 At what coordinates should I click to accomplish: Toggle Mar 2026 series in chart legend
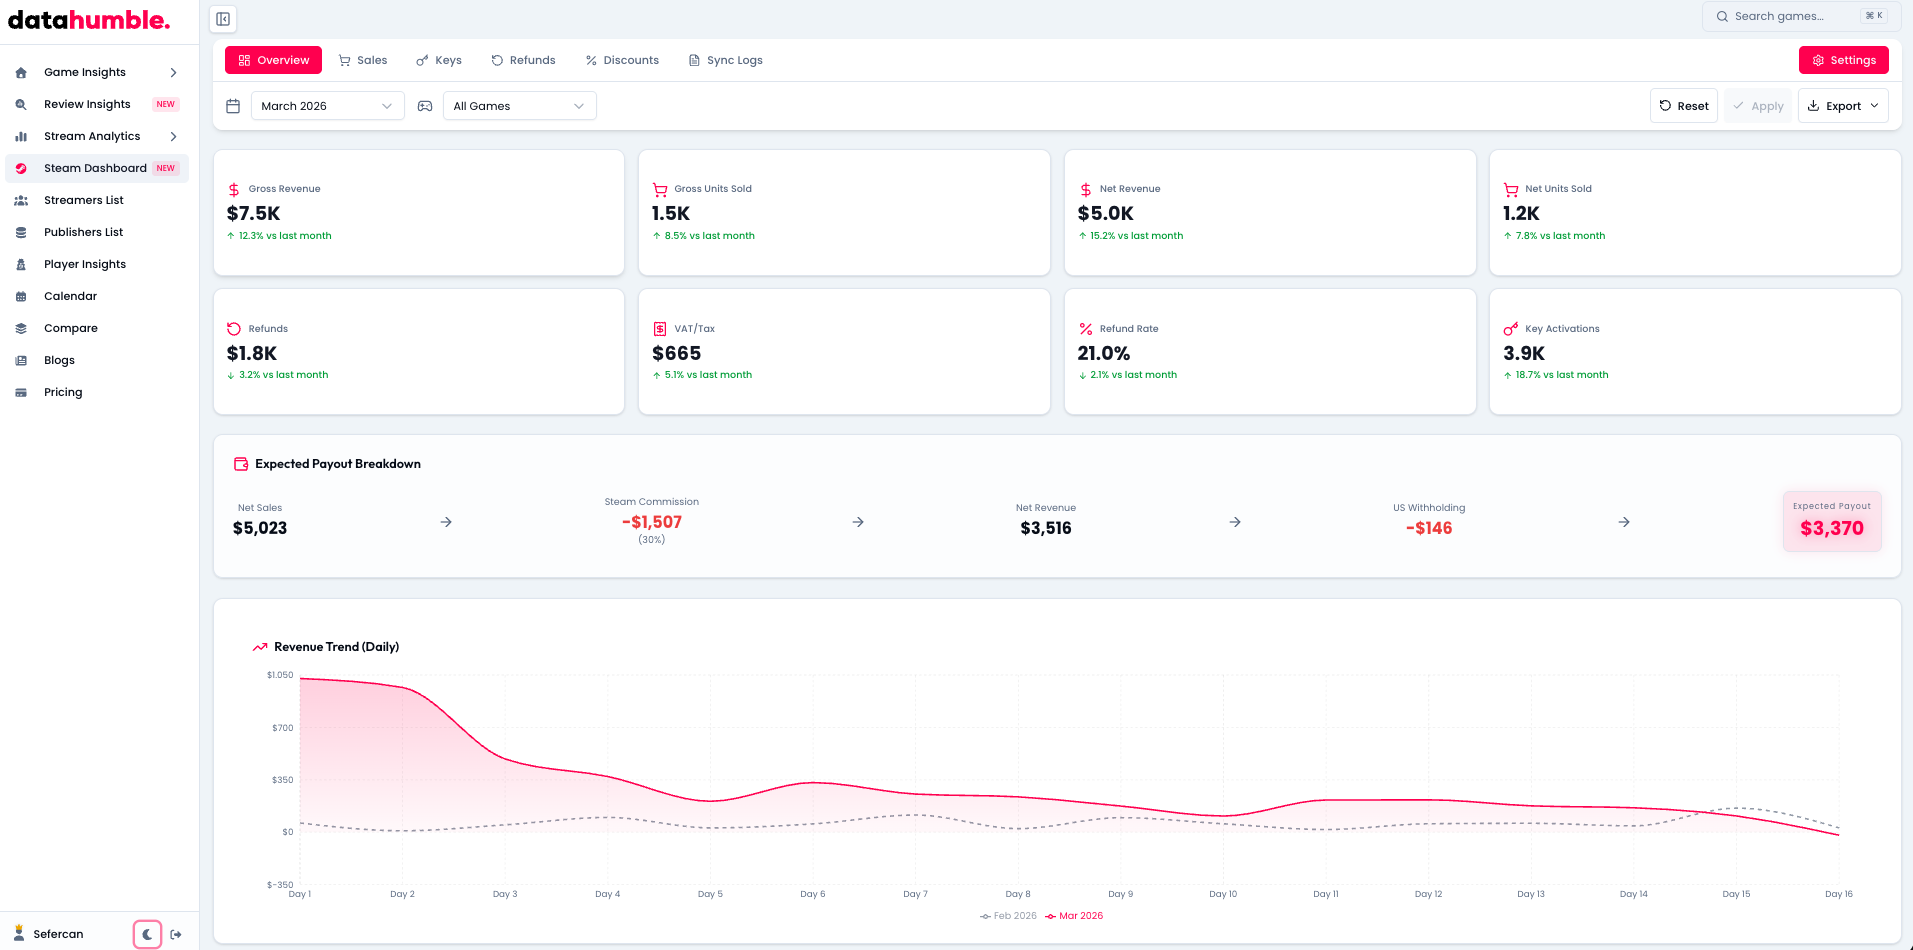tap(1074, 916)
